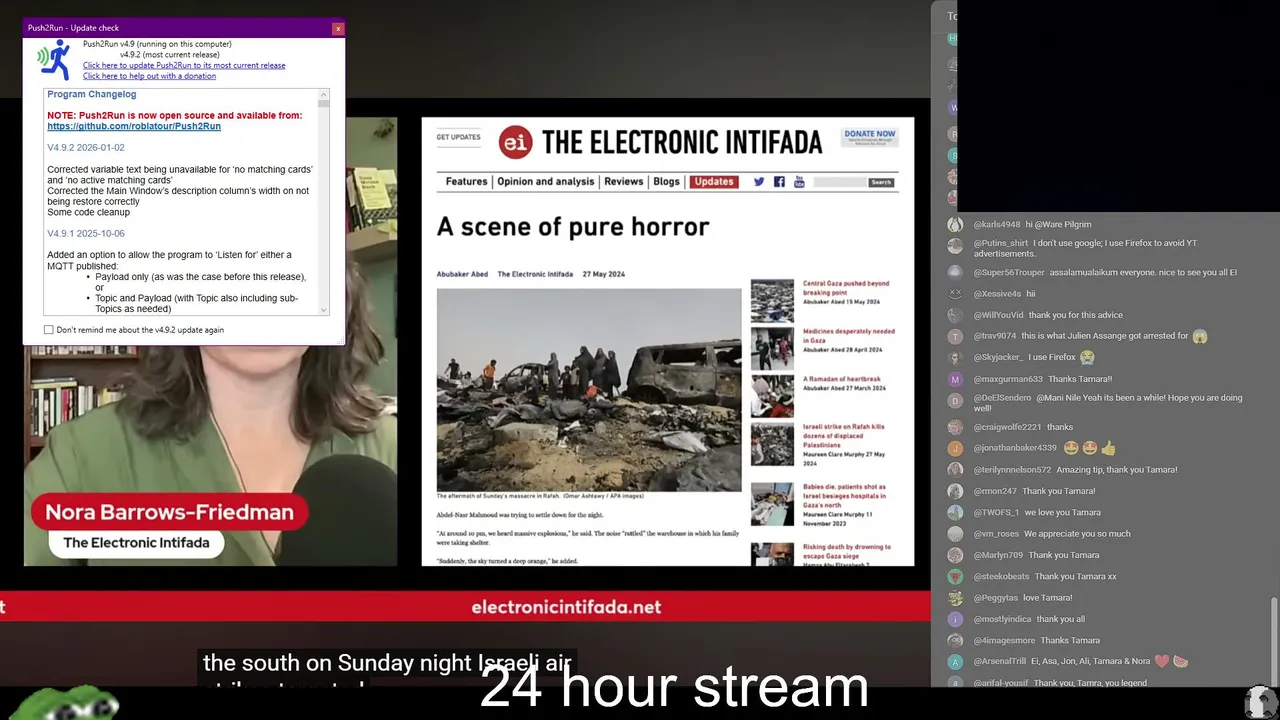Click @Skyjacker_'s chat avatar

point(955,358)
